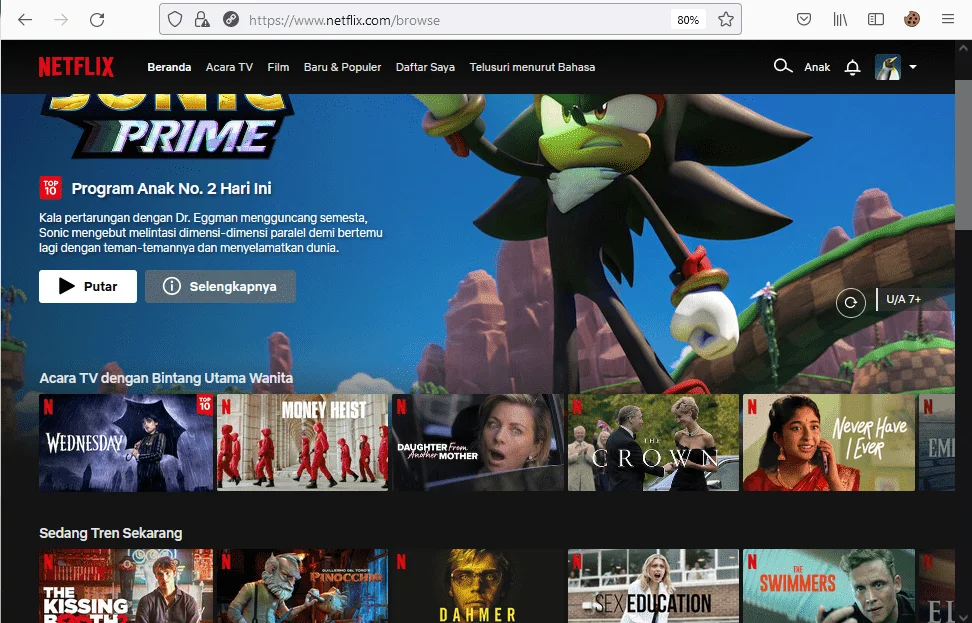The height and width of the screenshot is (623, 972).
Task: Open the browser library icon
Action: click(840, 19)
